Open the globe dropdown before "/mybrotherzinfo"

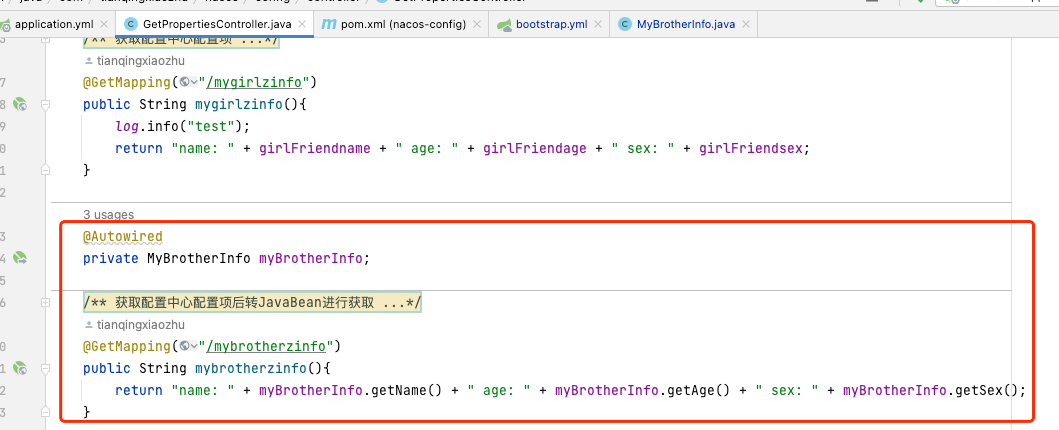pyautogui.click(x=188, y=347)
